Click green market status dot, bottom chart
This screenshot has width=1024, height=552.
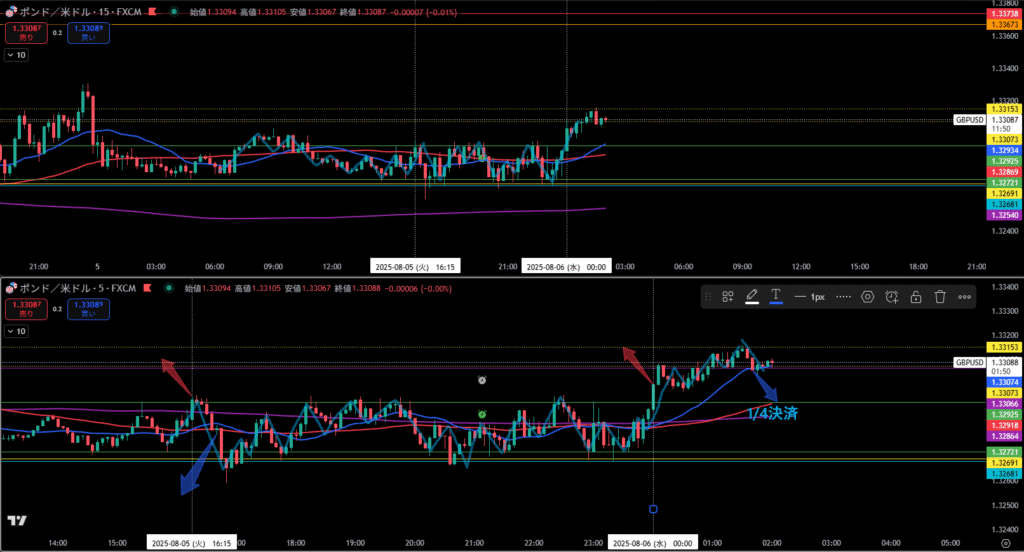click(168, 288)
